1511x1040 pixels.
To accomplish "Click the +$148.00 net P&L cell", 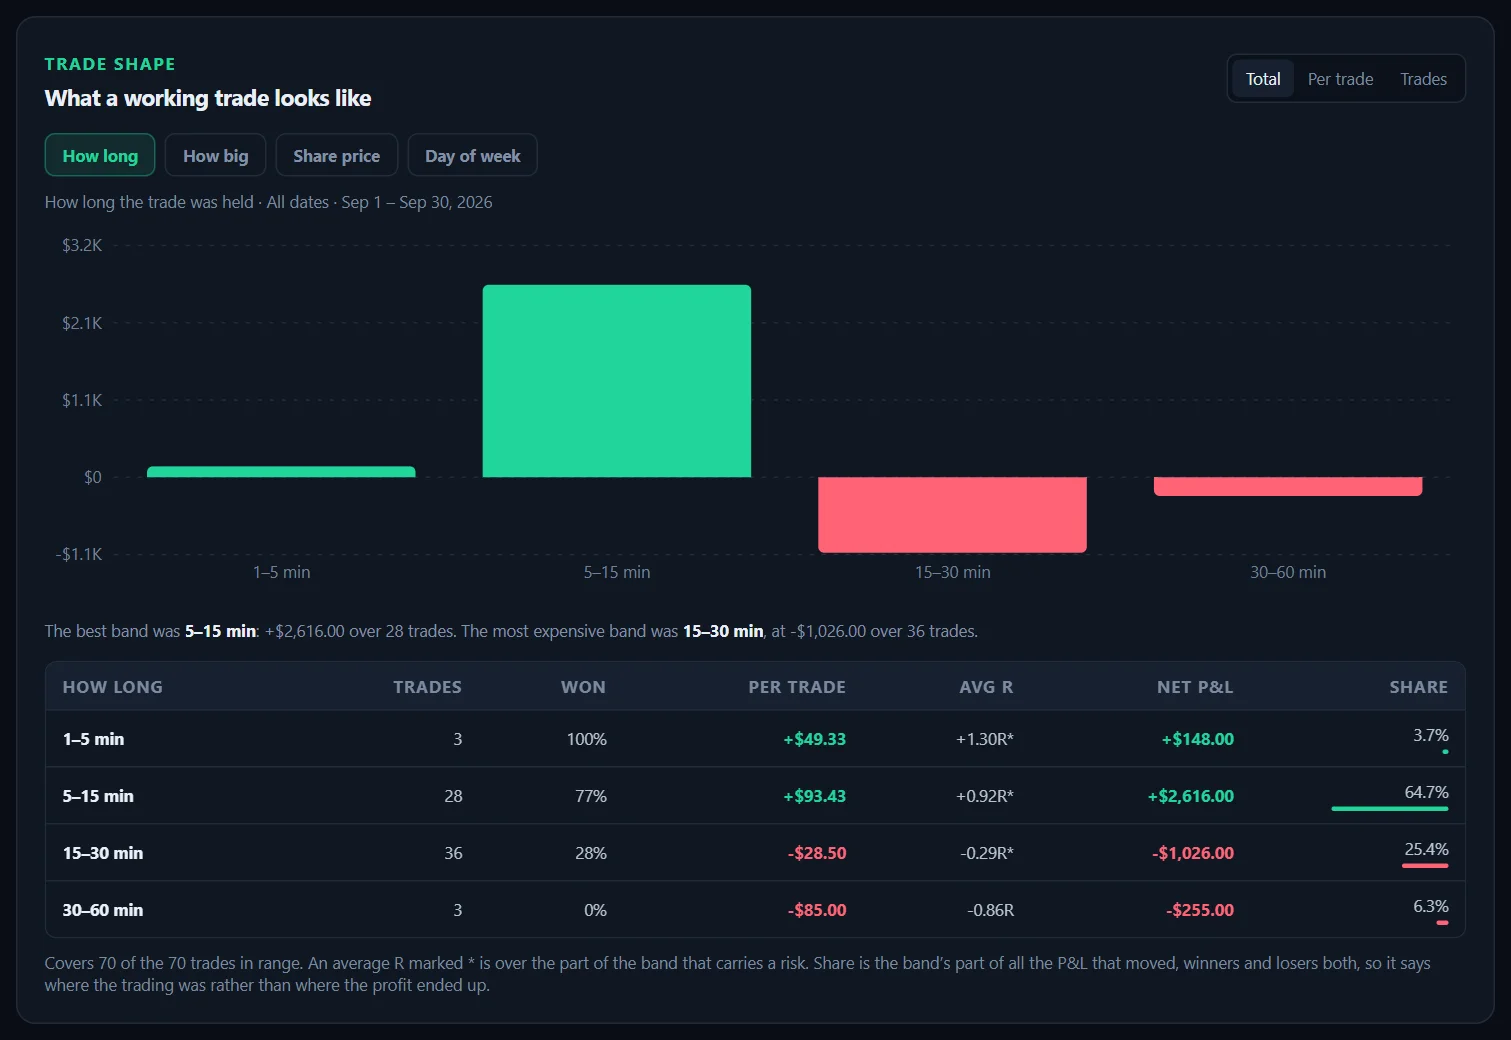I will pyautogui.click(x=1197, y=739).
